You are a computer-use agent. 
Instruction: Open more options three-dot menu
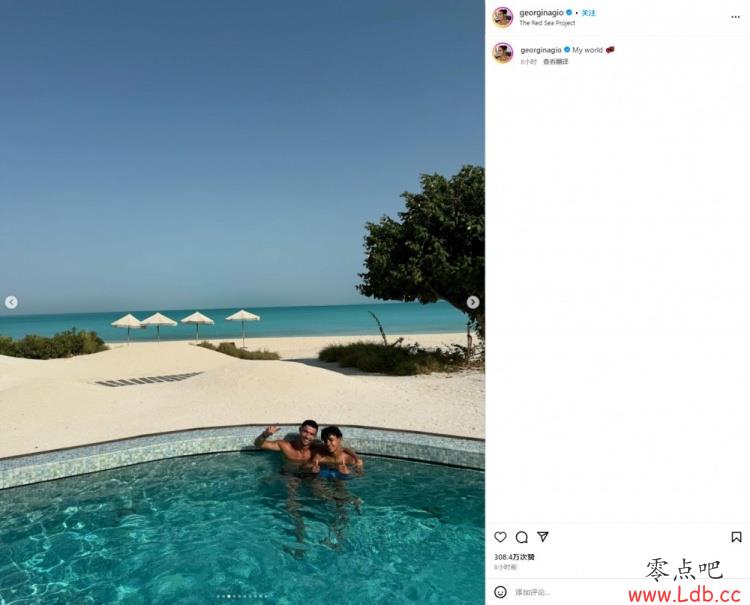point(736,17)
